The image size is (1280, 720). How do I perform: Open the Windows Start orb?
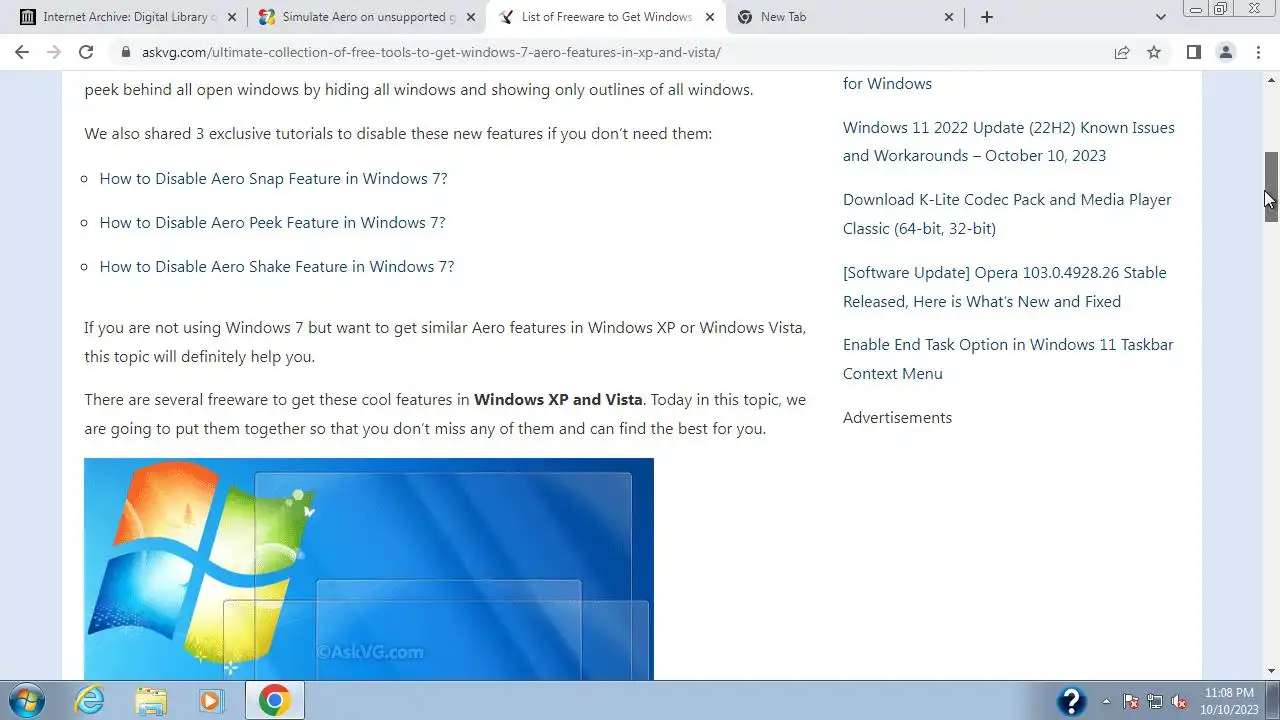(x=25, y=700)
